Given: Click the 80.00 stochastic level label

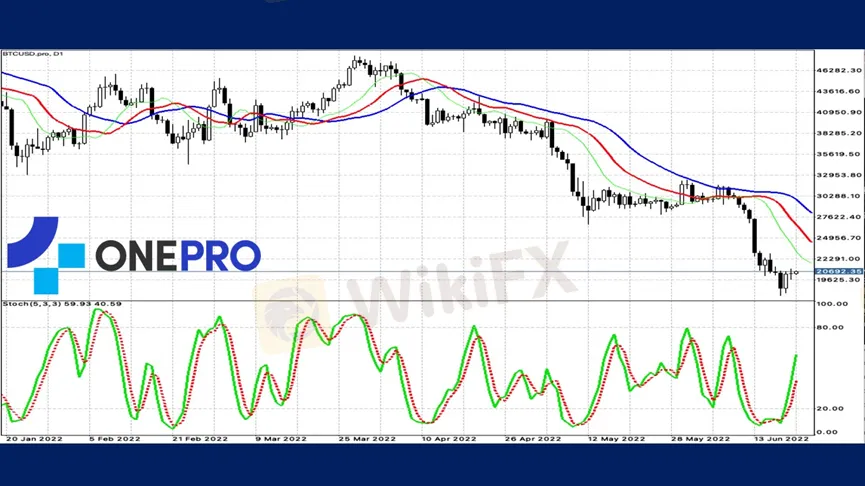Looking at the screenshot, I should click(x=829, y=327).
